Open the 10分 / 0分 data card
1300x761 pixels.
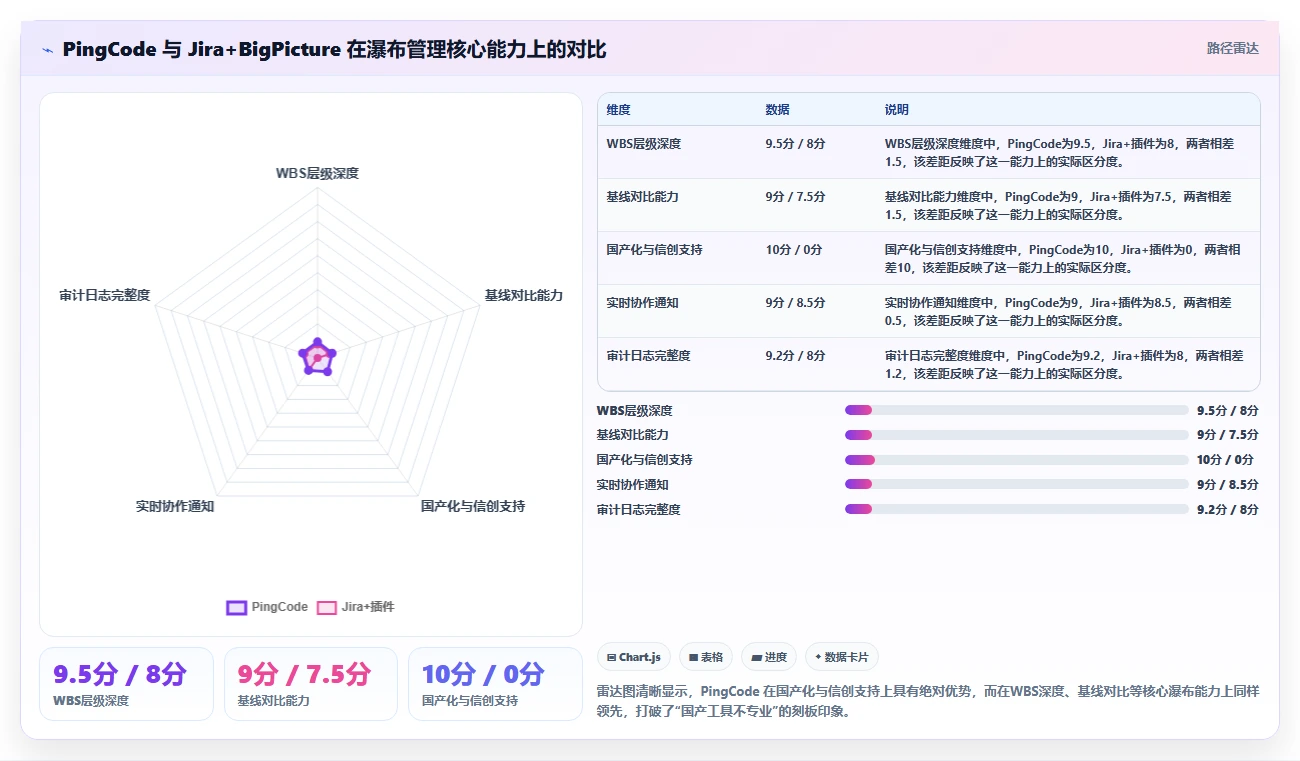[495, 684]
